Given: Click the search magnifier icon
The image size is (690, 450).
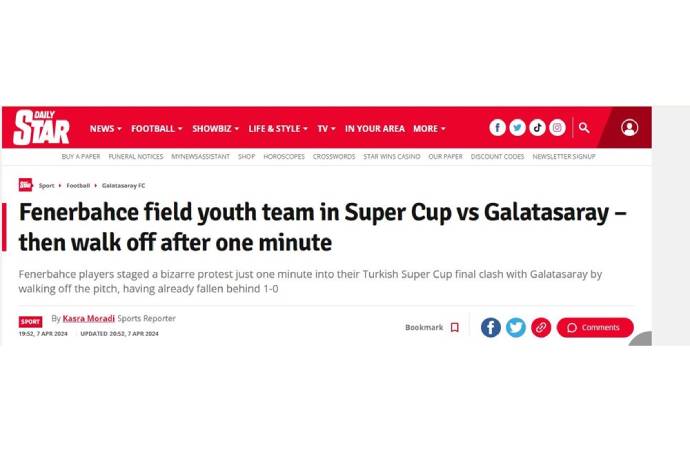Looking at the screenshot, I should [x=584, y=128].
